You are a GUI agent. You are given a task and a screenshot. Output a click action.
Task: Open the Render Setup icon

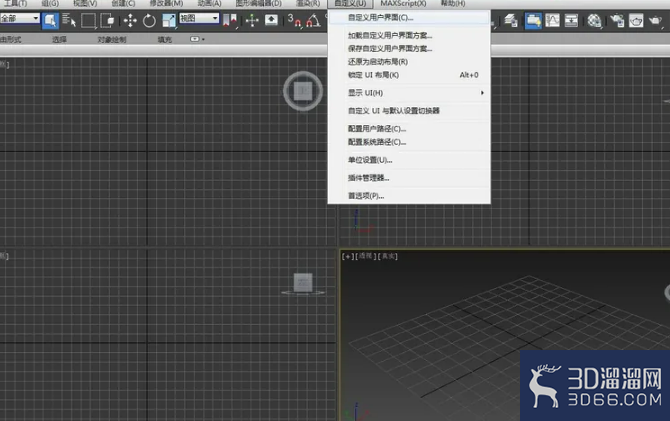(617, 20)
